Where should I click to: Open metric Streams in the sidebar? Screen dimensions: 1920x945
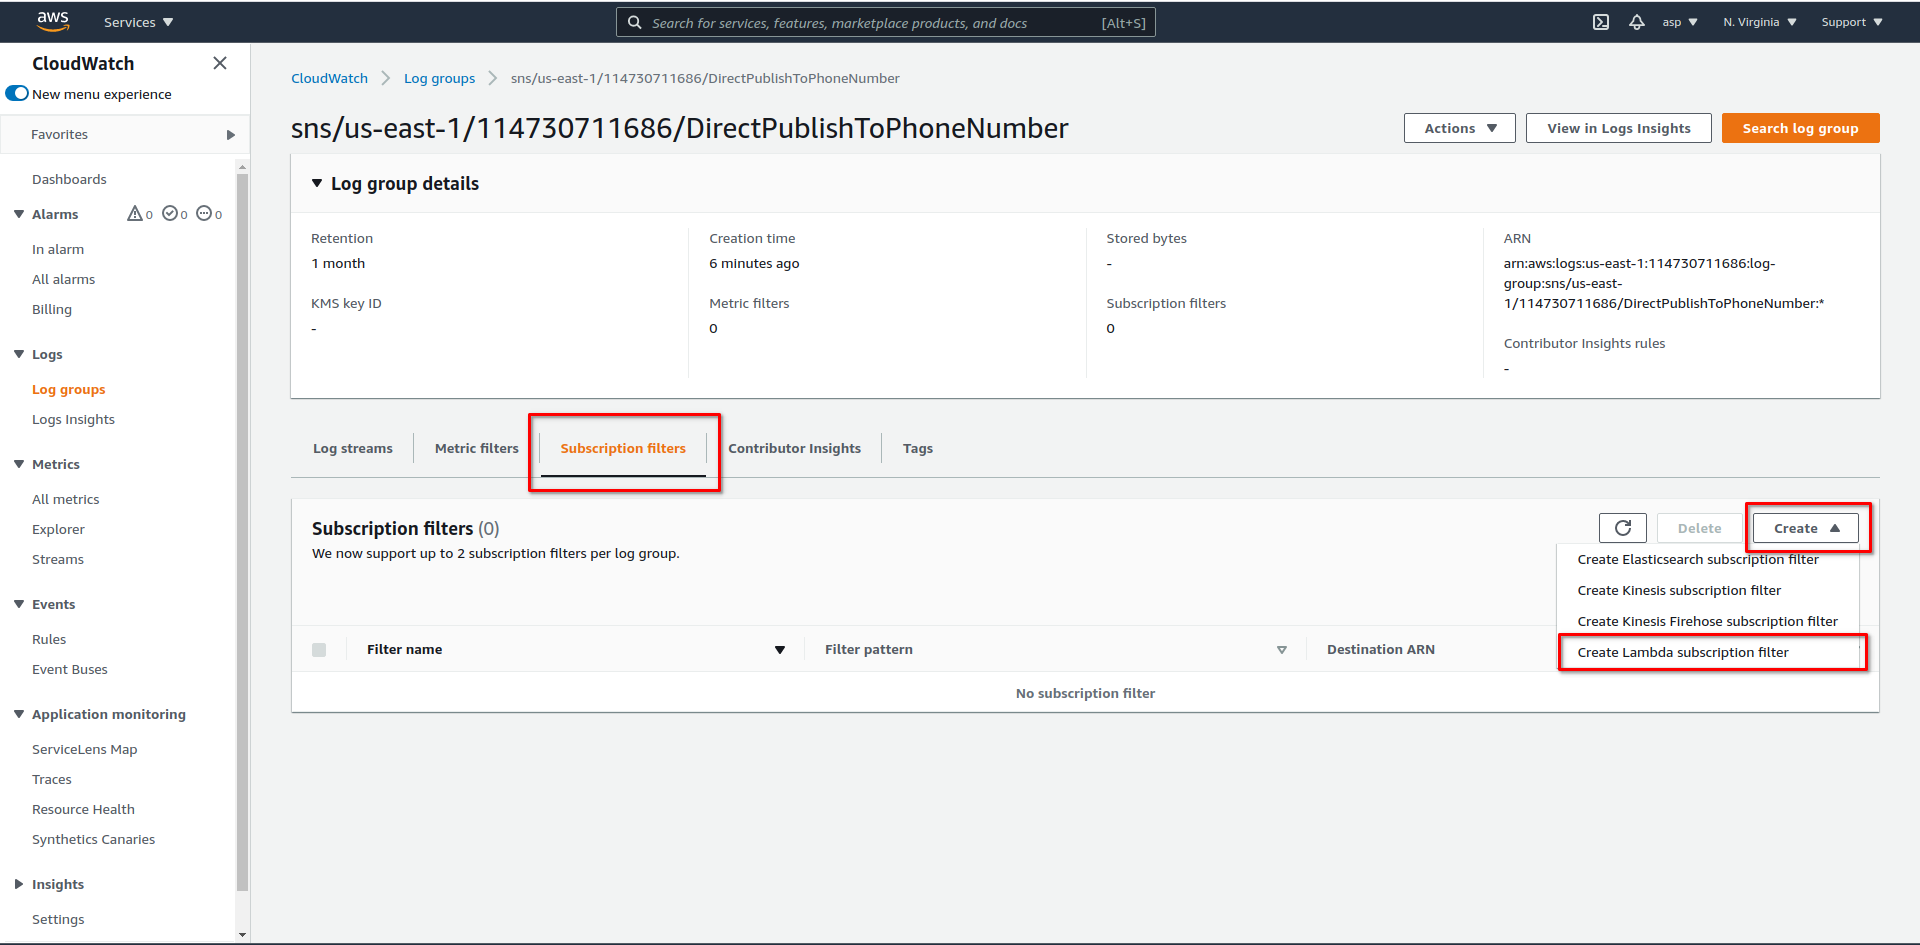point(58,559)
